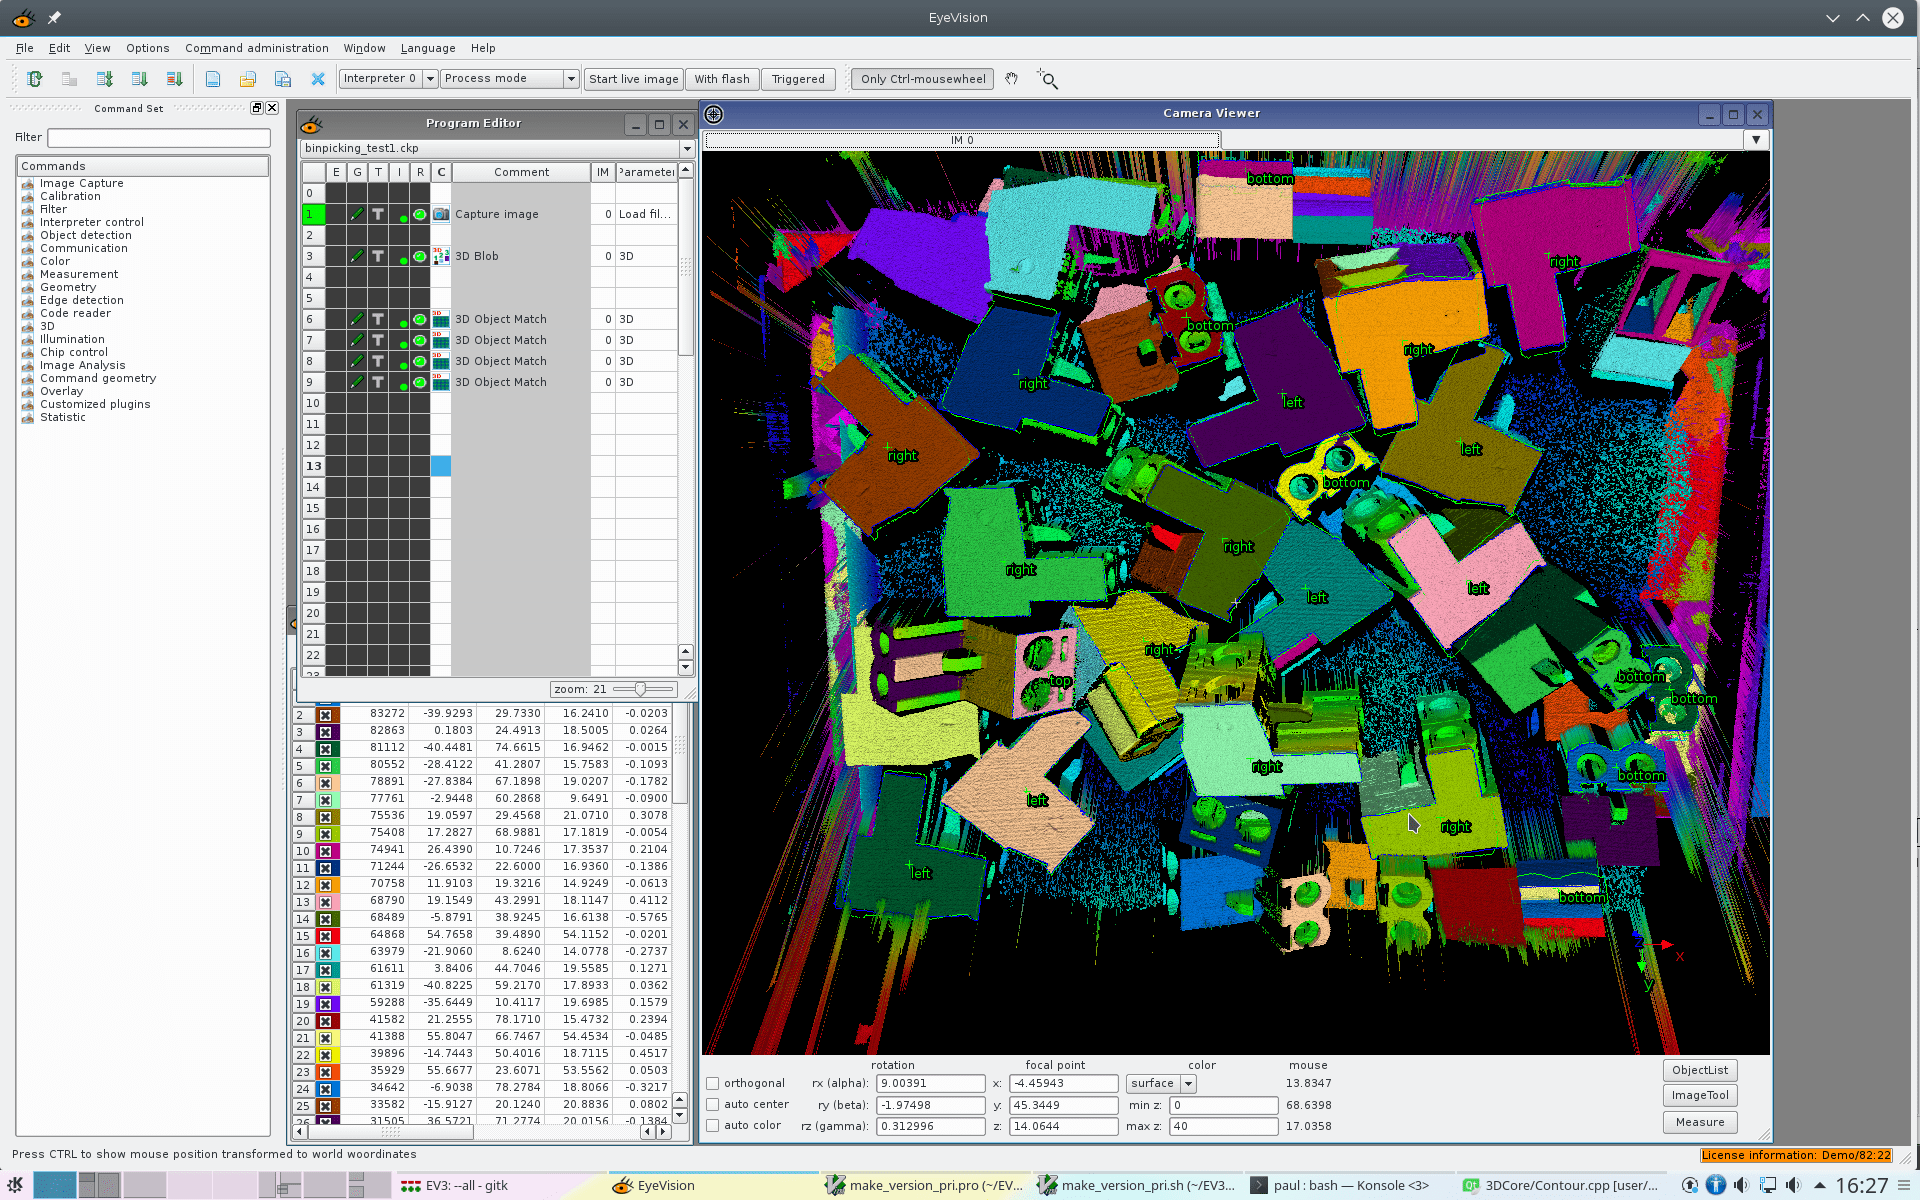The image size is (1920, 1200).
Task: Click the ObjectList button
Action: tap(1700, 1070)
